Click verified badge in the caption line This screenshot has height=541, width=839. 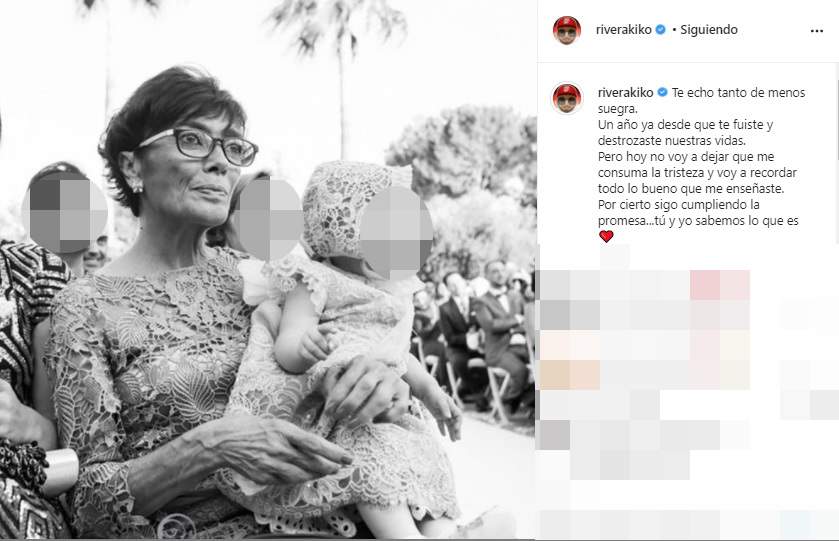tap(662, 93)
